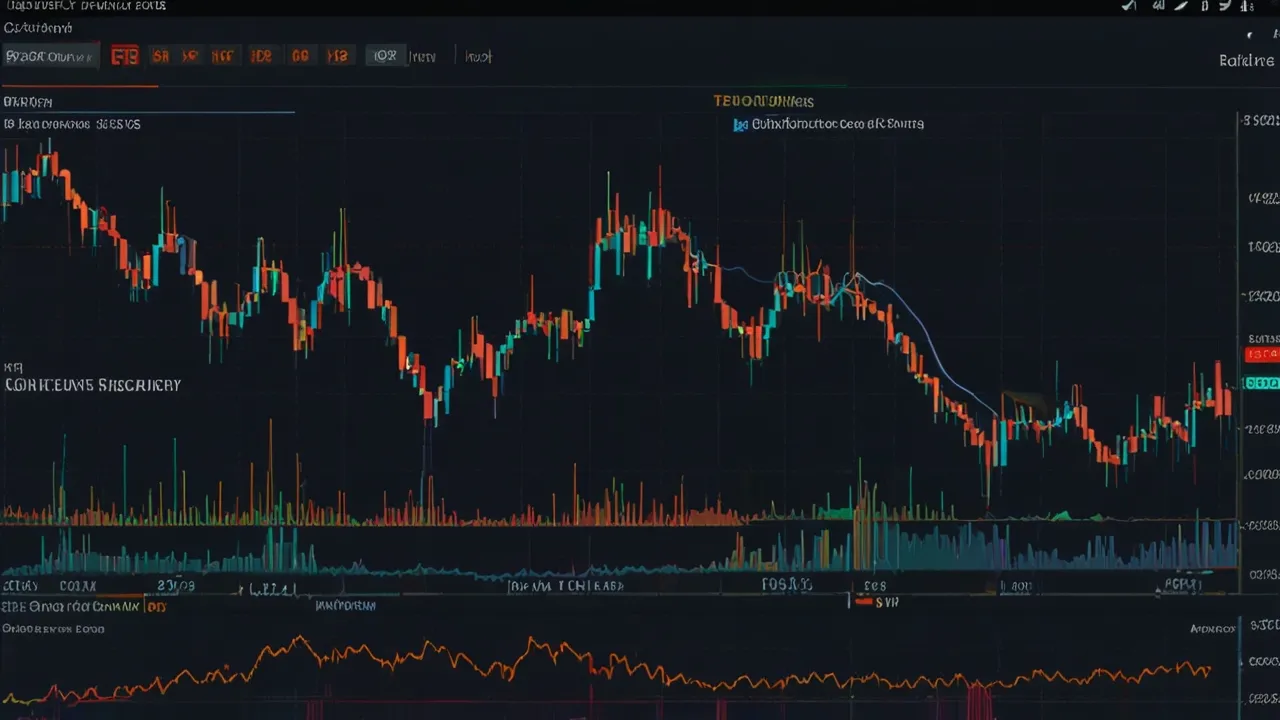Click the blue chart icon beside indicator legend
This screenshot has height=720, width=1280.
[x=740, y=125]
